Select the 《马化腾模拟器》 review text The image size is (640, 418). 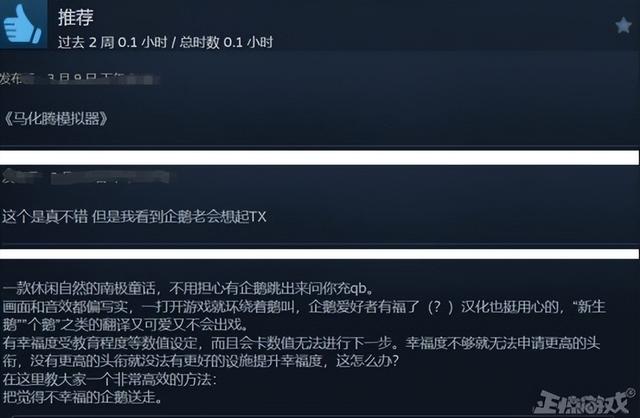point(56,119)
